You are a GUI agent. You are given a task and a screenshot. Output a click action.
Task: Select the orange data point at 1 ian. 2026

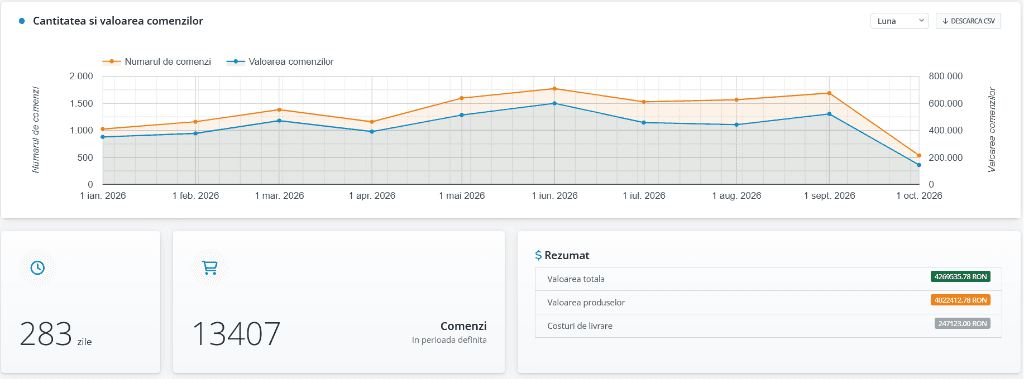click(x=103, y=129)
